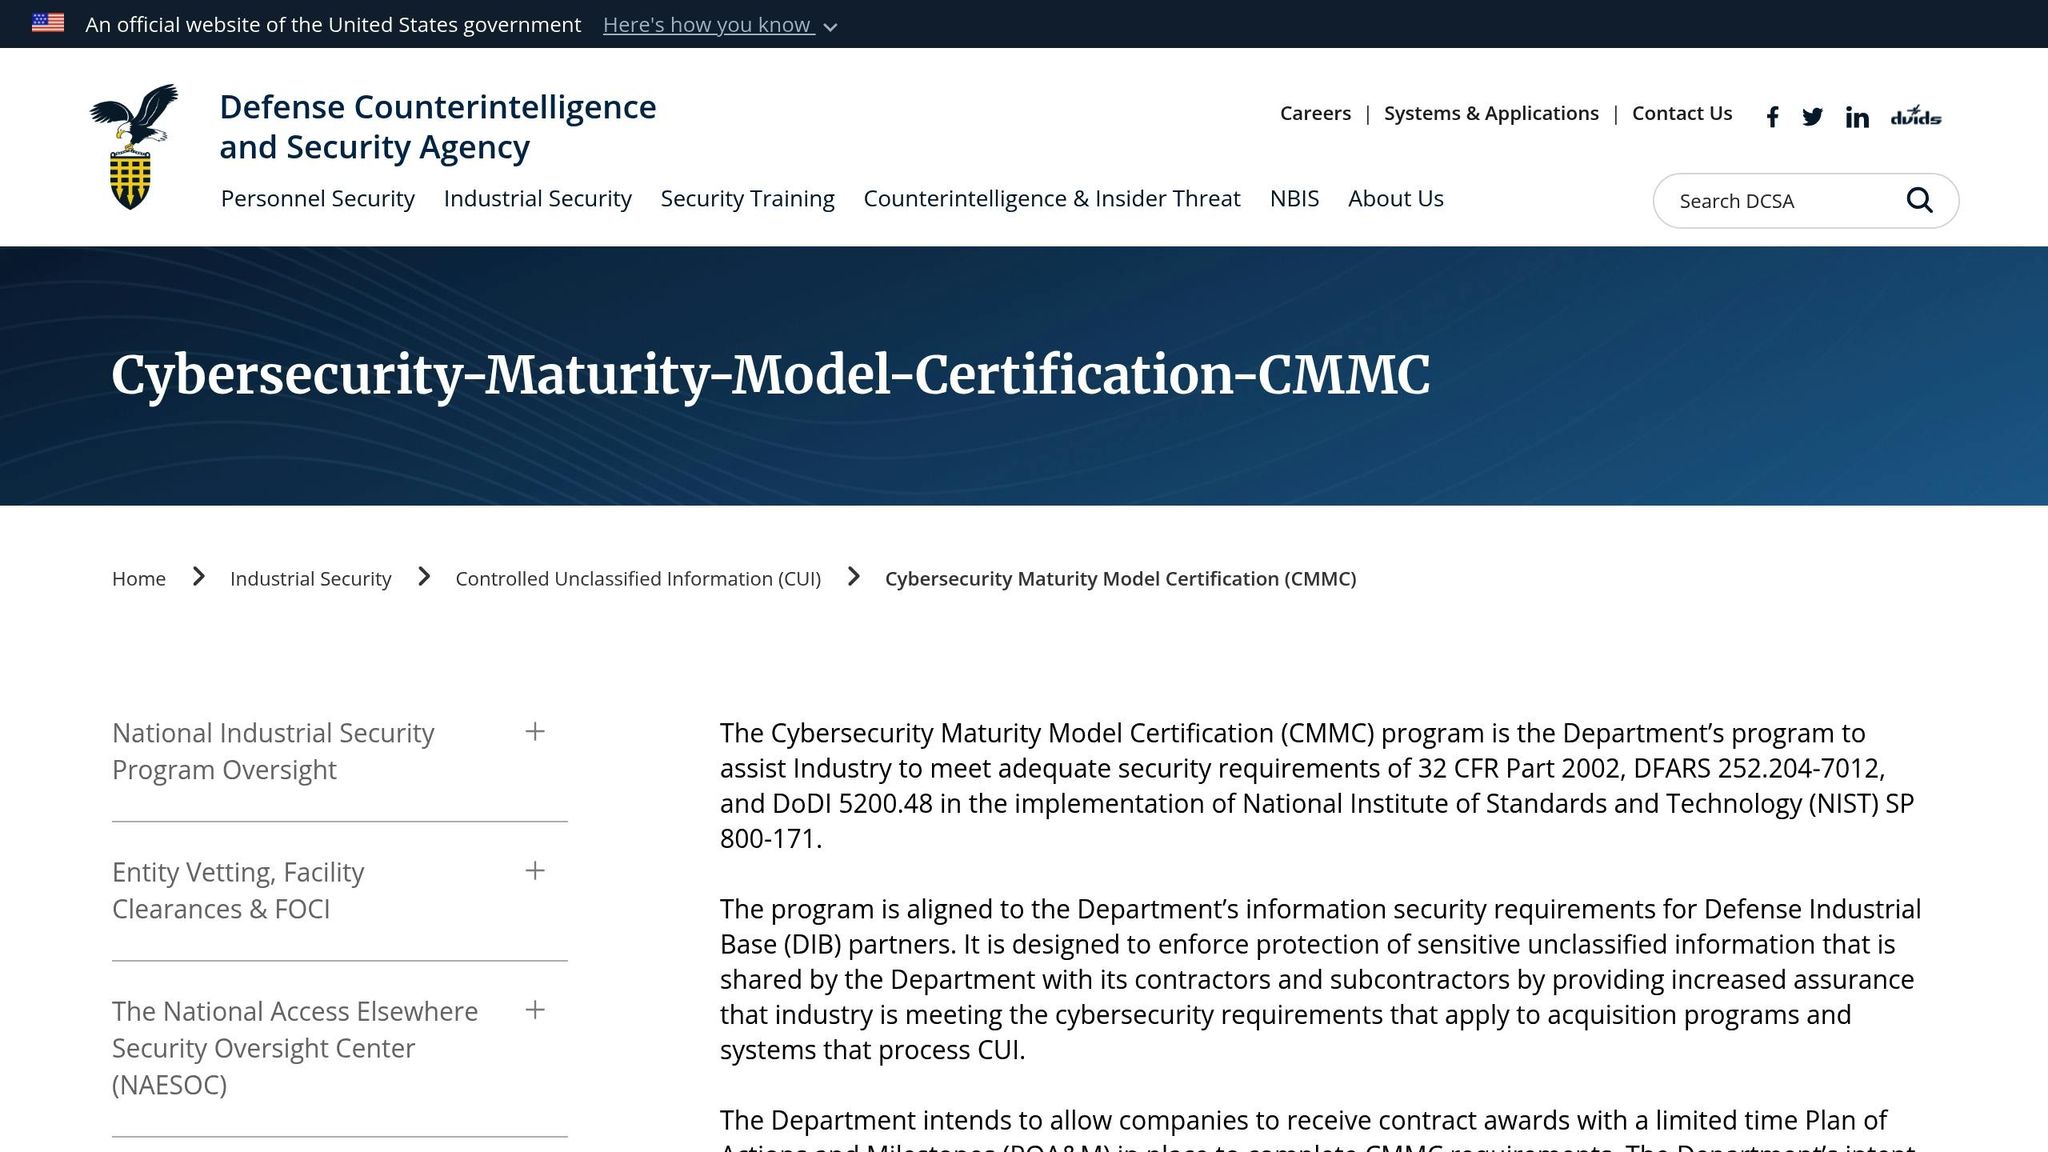
Task: Click Cybersecurity Maturity Model Certification (CMMC) breadcrumb text
Action: (1121, 579)
